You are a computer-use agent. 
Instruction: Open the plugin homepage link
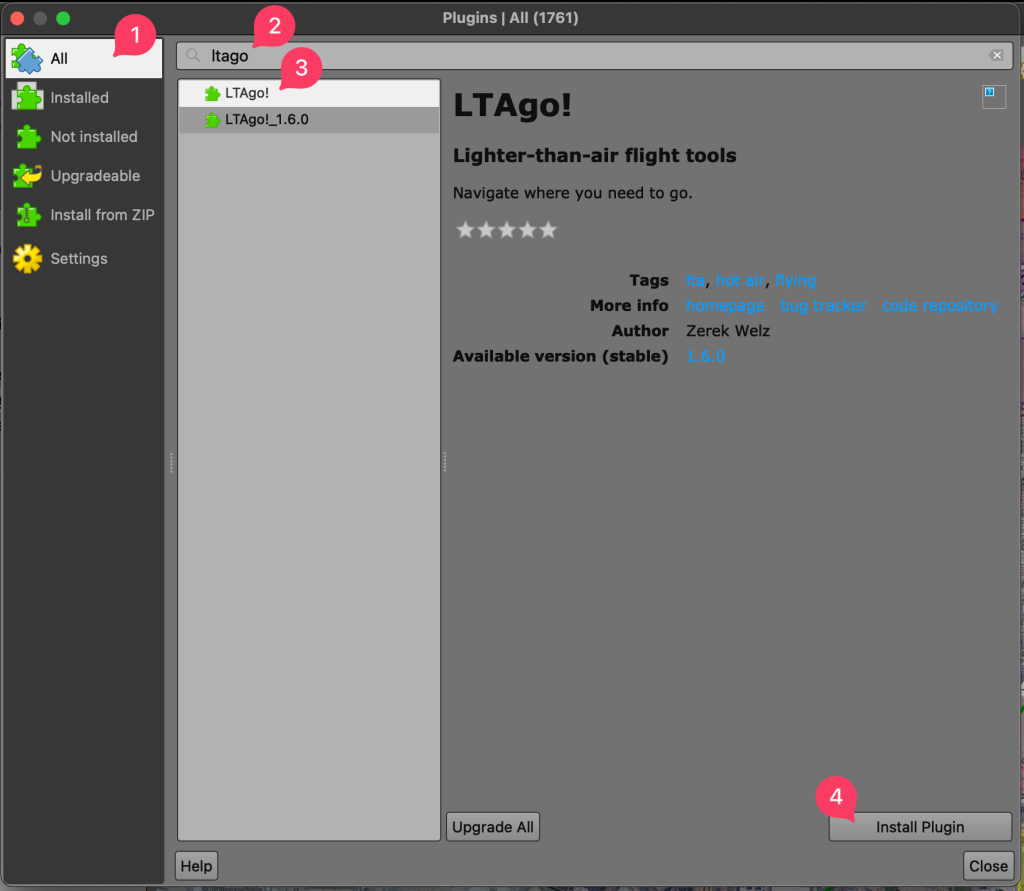pyautogui.click(x=725, y=306)
